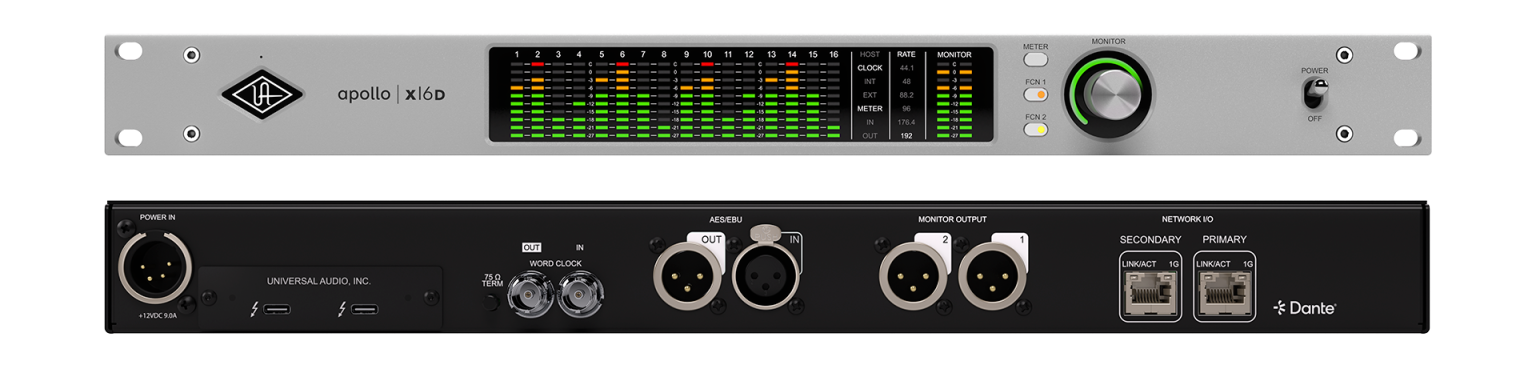Viewport: 1536px width, 377px height.
Task: Click the 176.4 sample rate value
Action: tap(906, 122)
